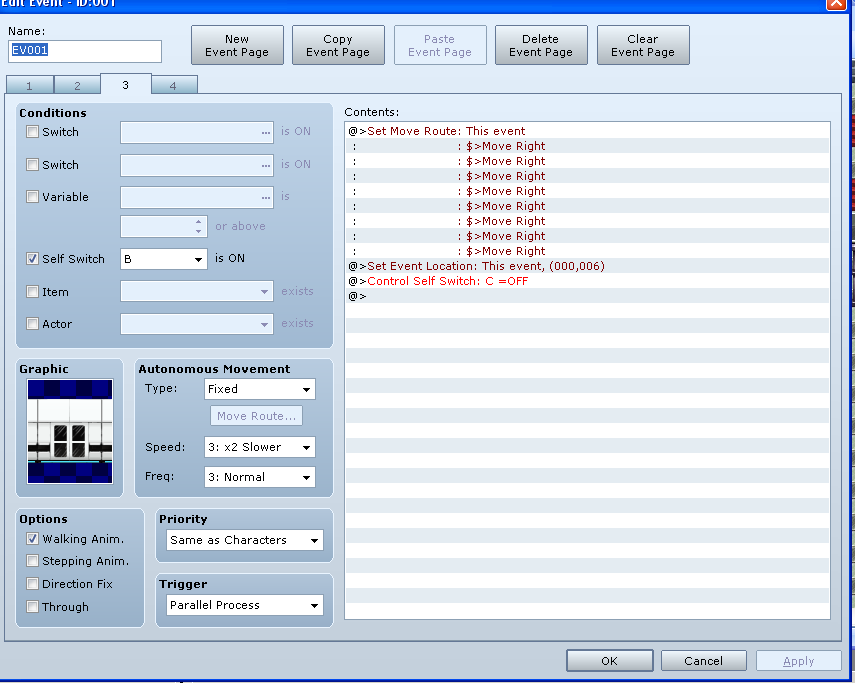855x683 pixels.
Task: Open the Speed dropdown
Action: click(x=260, y=447)
